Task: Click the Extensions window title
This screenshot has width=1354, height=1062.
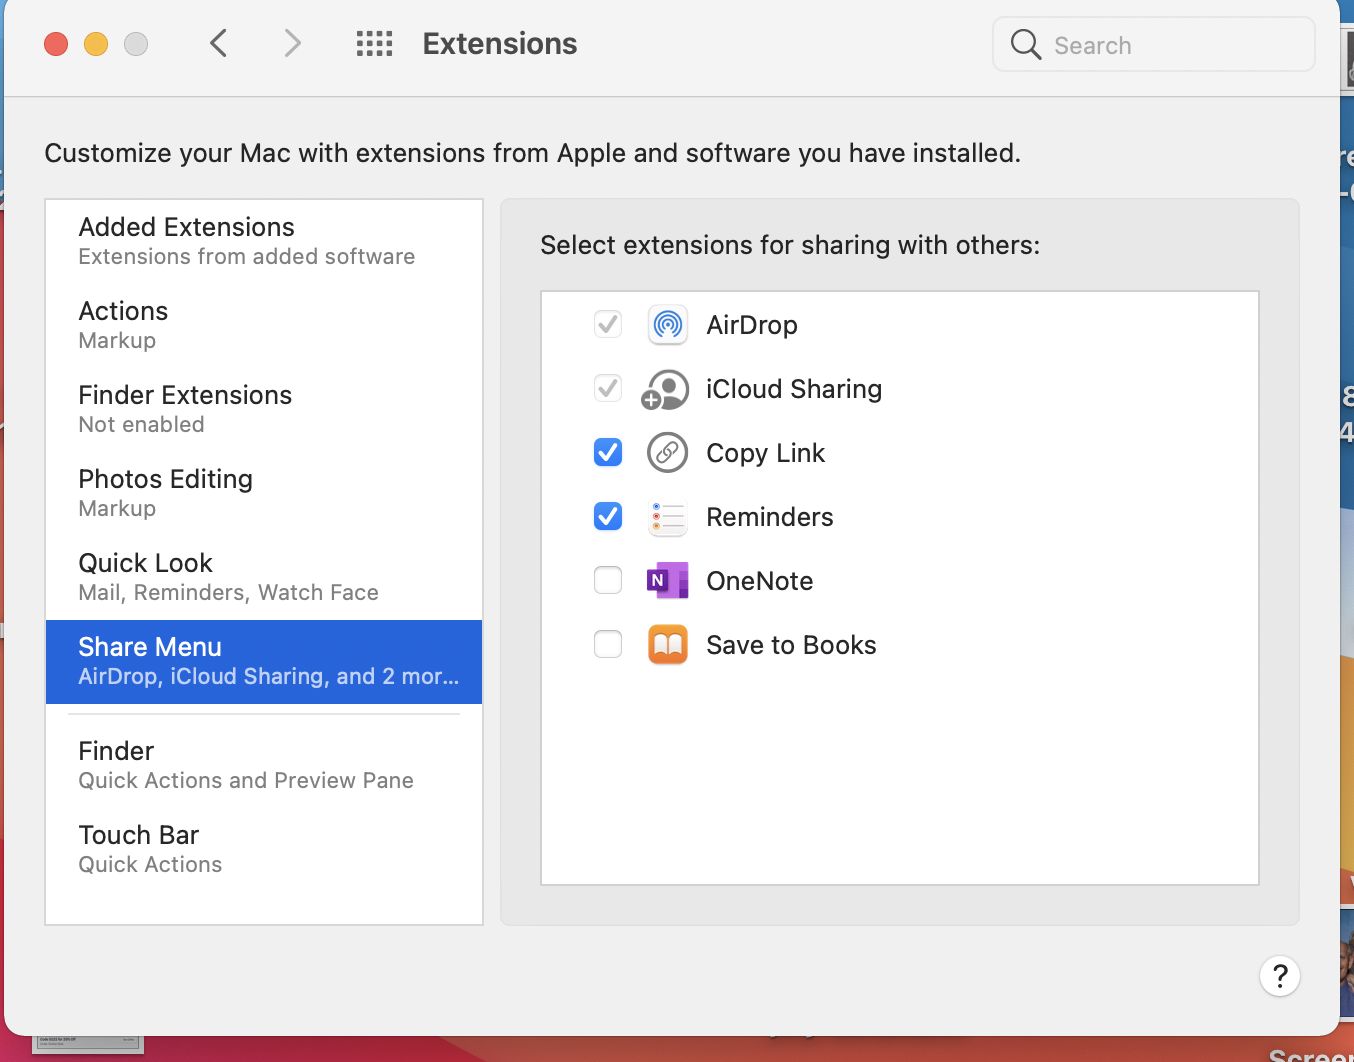Action: [500, 44]
